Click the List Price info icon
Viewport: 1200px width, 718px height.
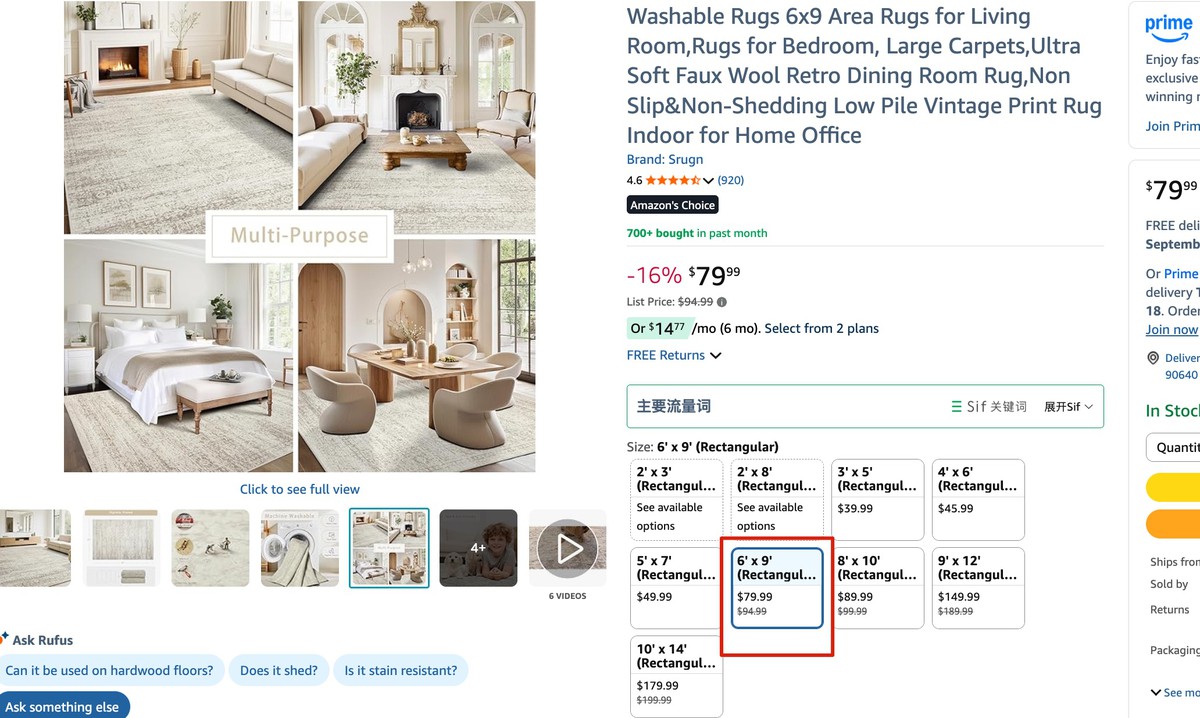click(x=722, y=302)
